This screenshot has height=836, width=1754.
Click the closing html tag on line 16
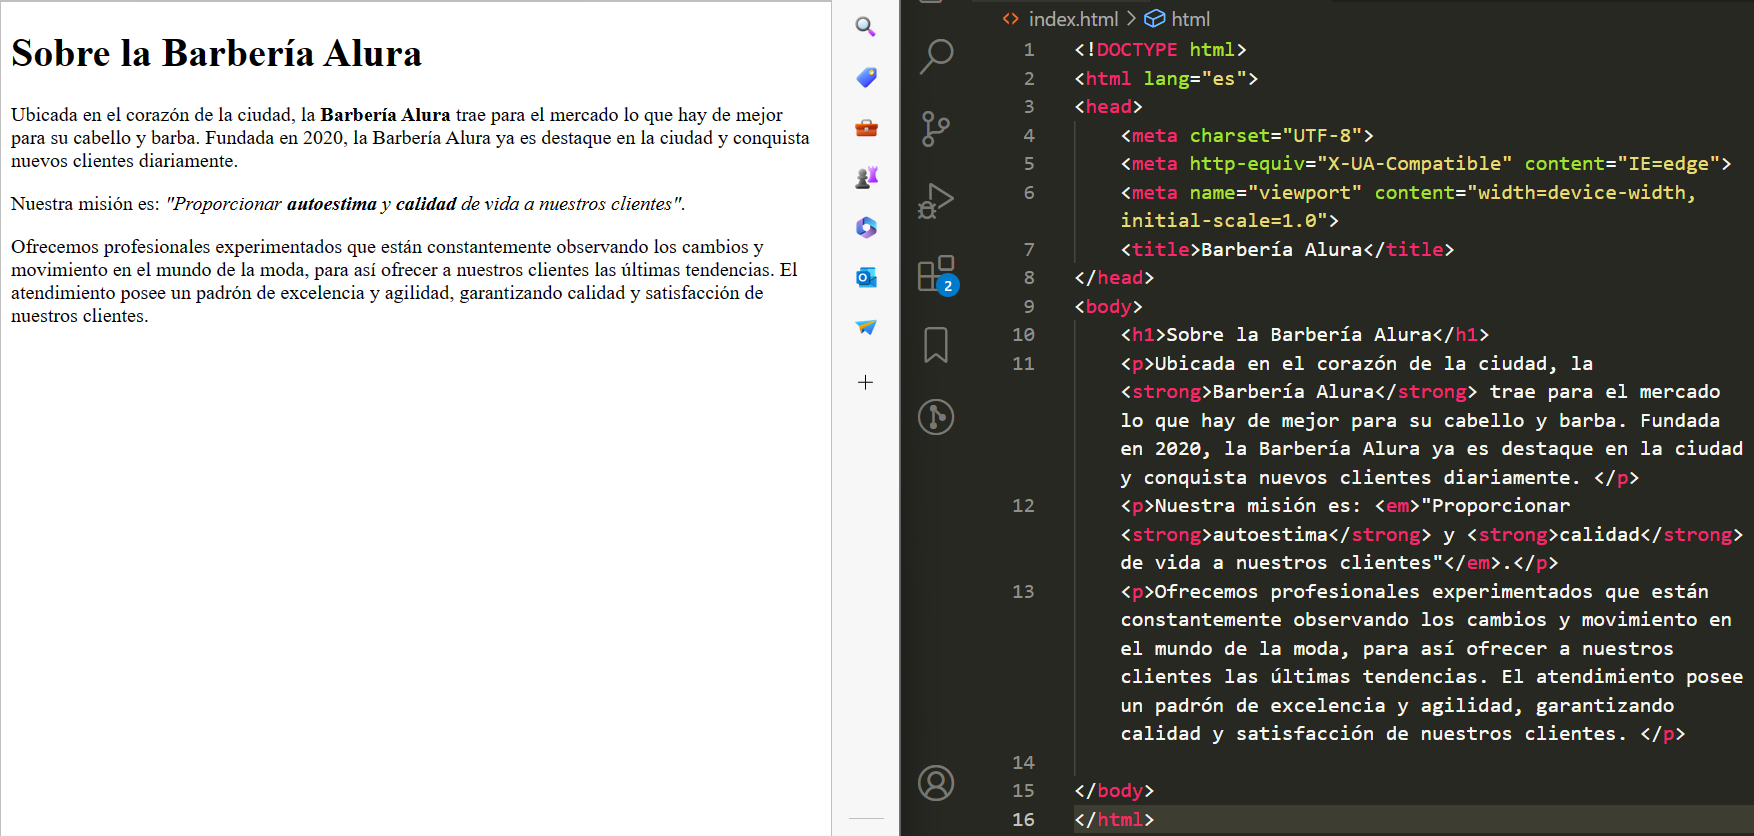click(x=1114, y=820)
